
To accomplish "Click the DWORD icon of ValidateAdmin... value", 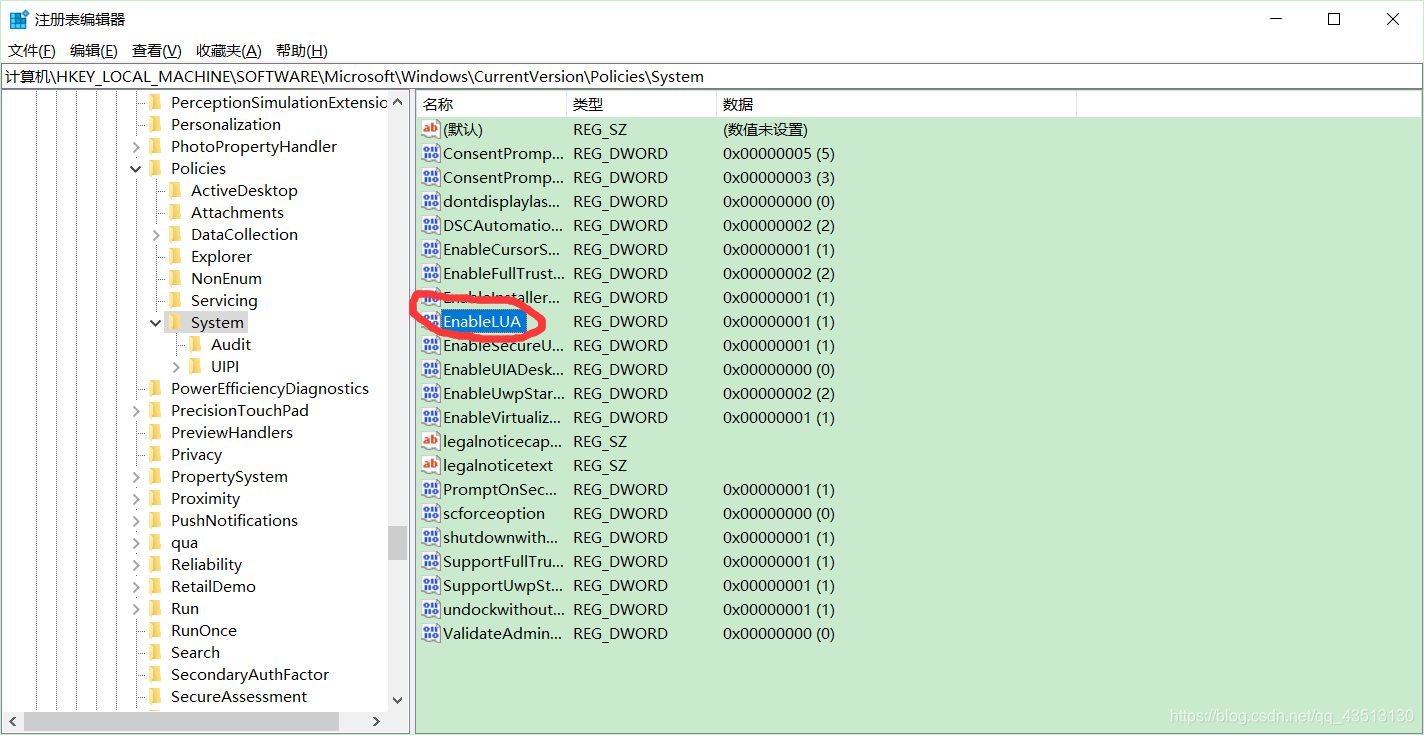I will pos(431,633).
